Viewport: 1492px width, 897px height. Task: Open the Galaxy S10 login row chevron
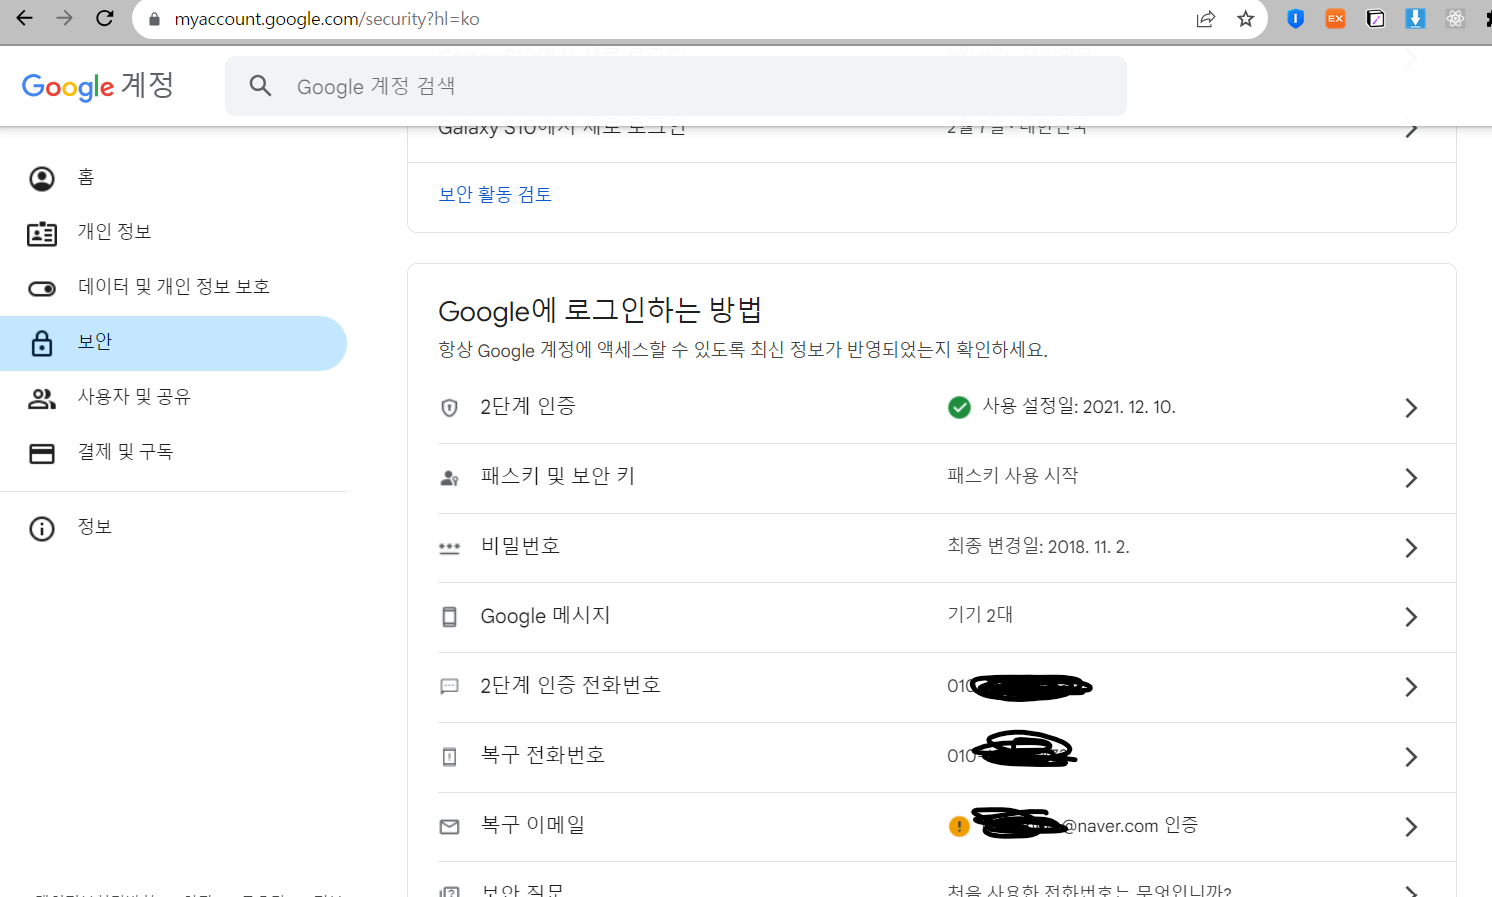(x=1411, y=131)
